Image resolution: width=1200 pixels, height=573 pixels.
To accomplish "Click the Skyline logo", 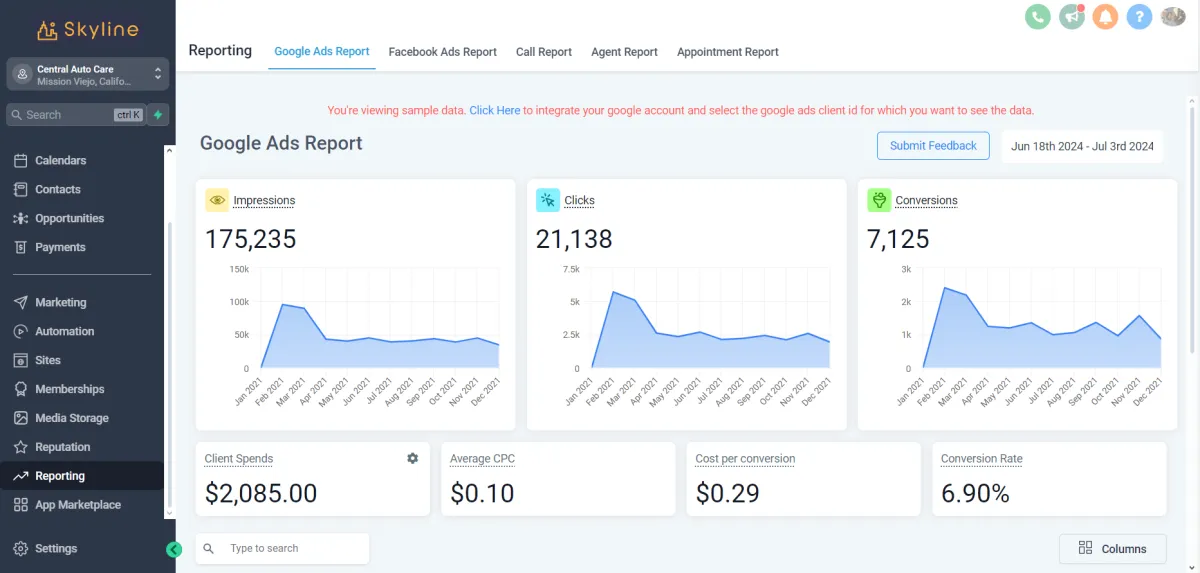I will (87, 30).
